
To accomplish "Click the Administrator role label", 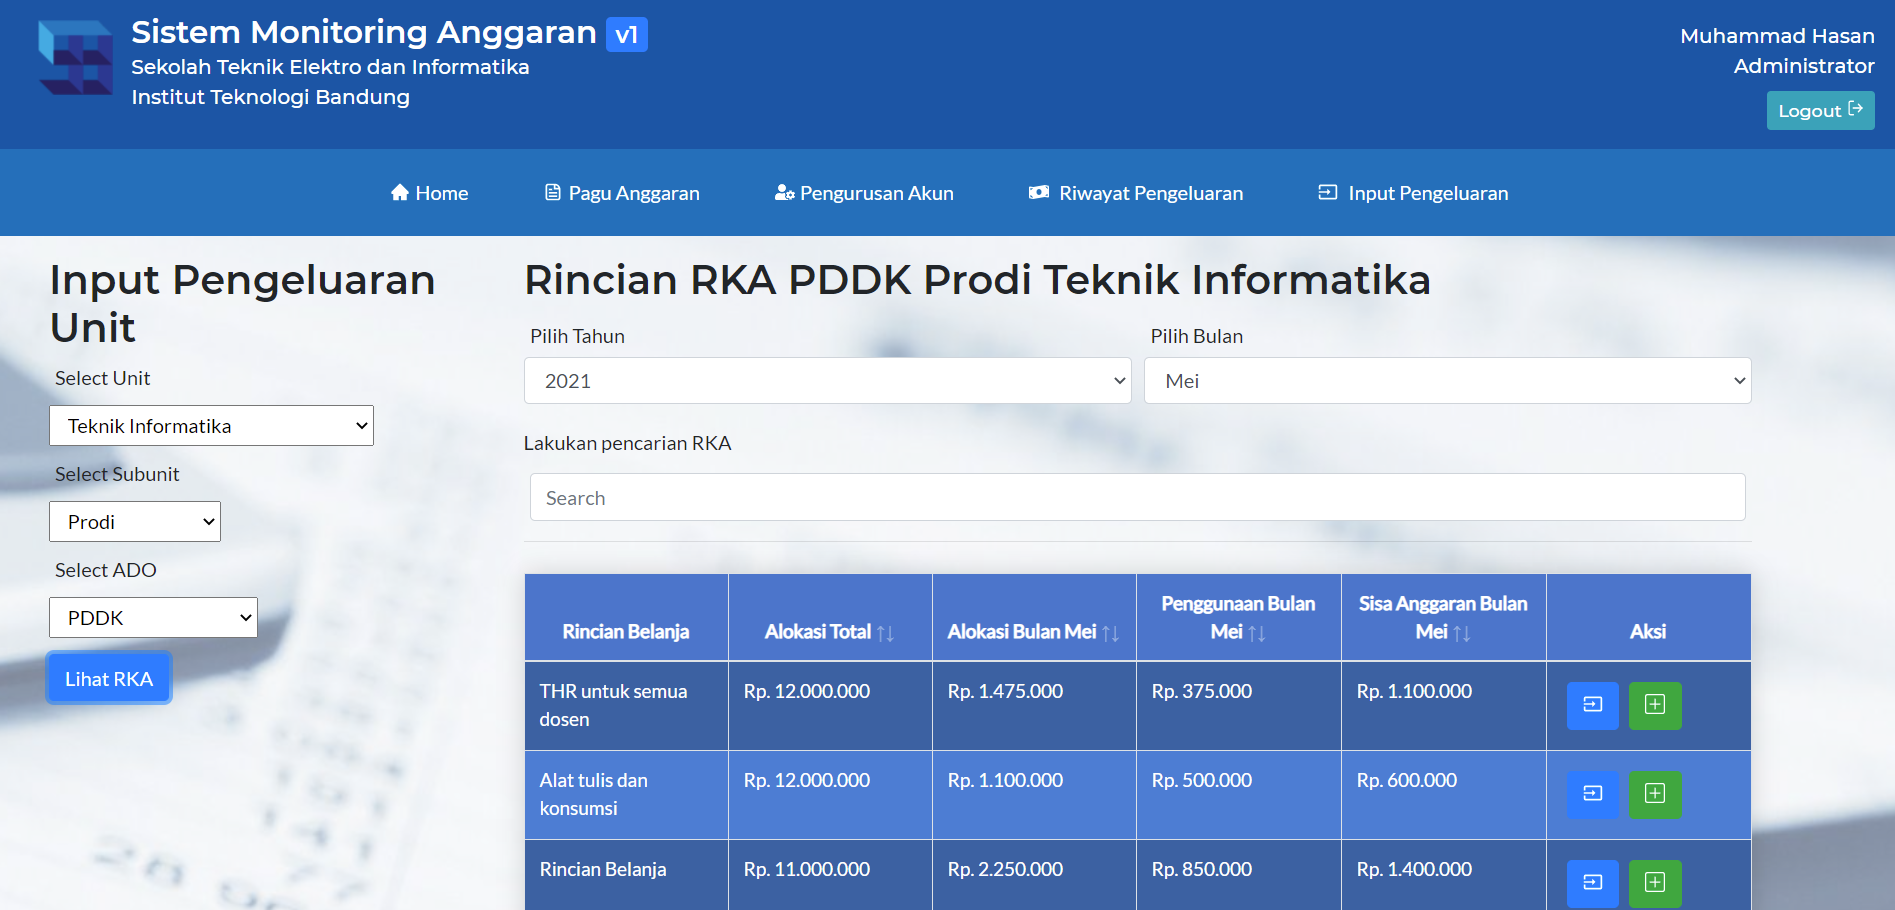I will coord(1804,66).
